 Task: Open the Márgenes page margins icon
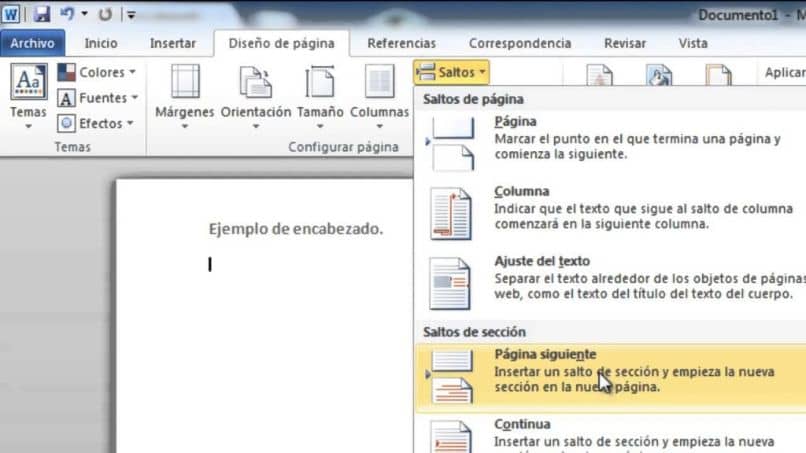[185, 81]
